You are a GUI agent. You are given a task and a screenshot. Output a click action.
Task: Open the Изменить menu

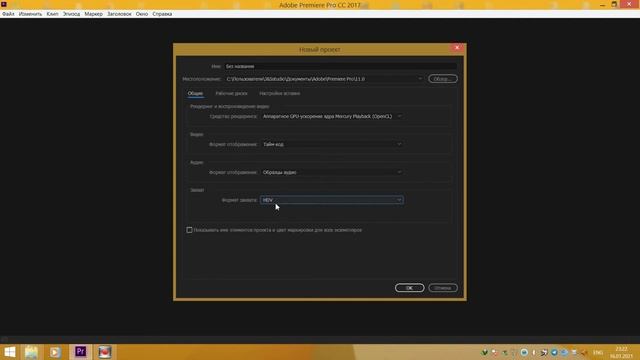30,14
